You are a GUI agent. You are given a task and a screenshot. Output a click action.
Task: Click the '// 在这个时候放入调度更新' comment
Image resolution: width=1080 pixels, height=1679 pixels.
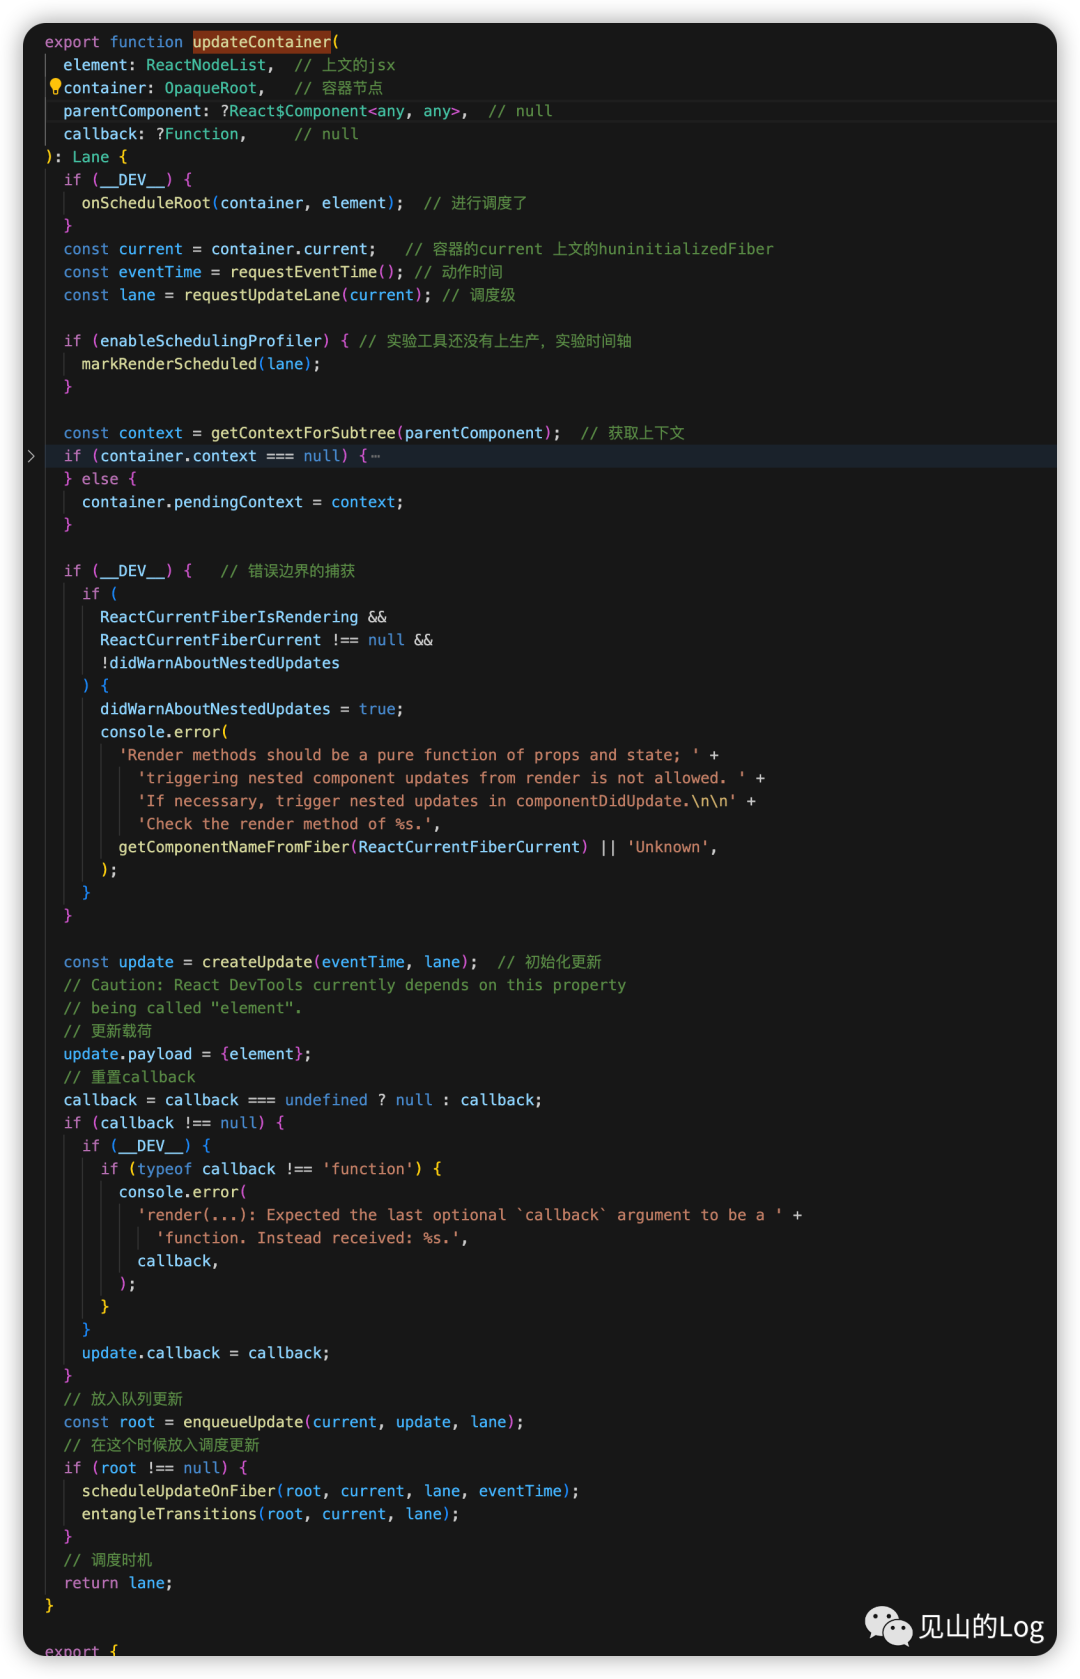tap(162, 1445)
